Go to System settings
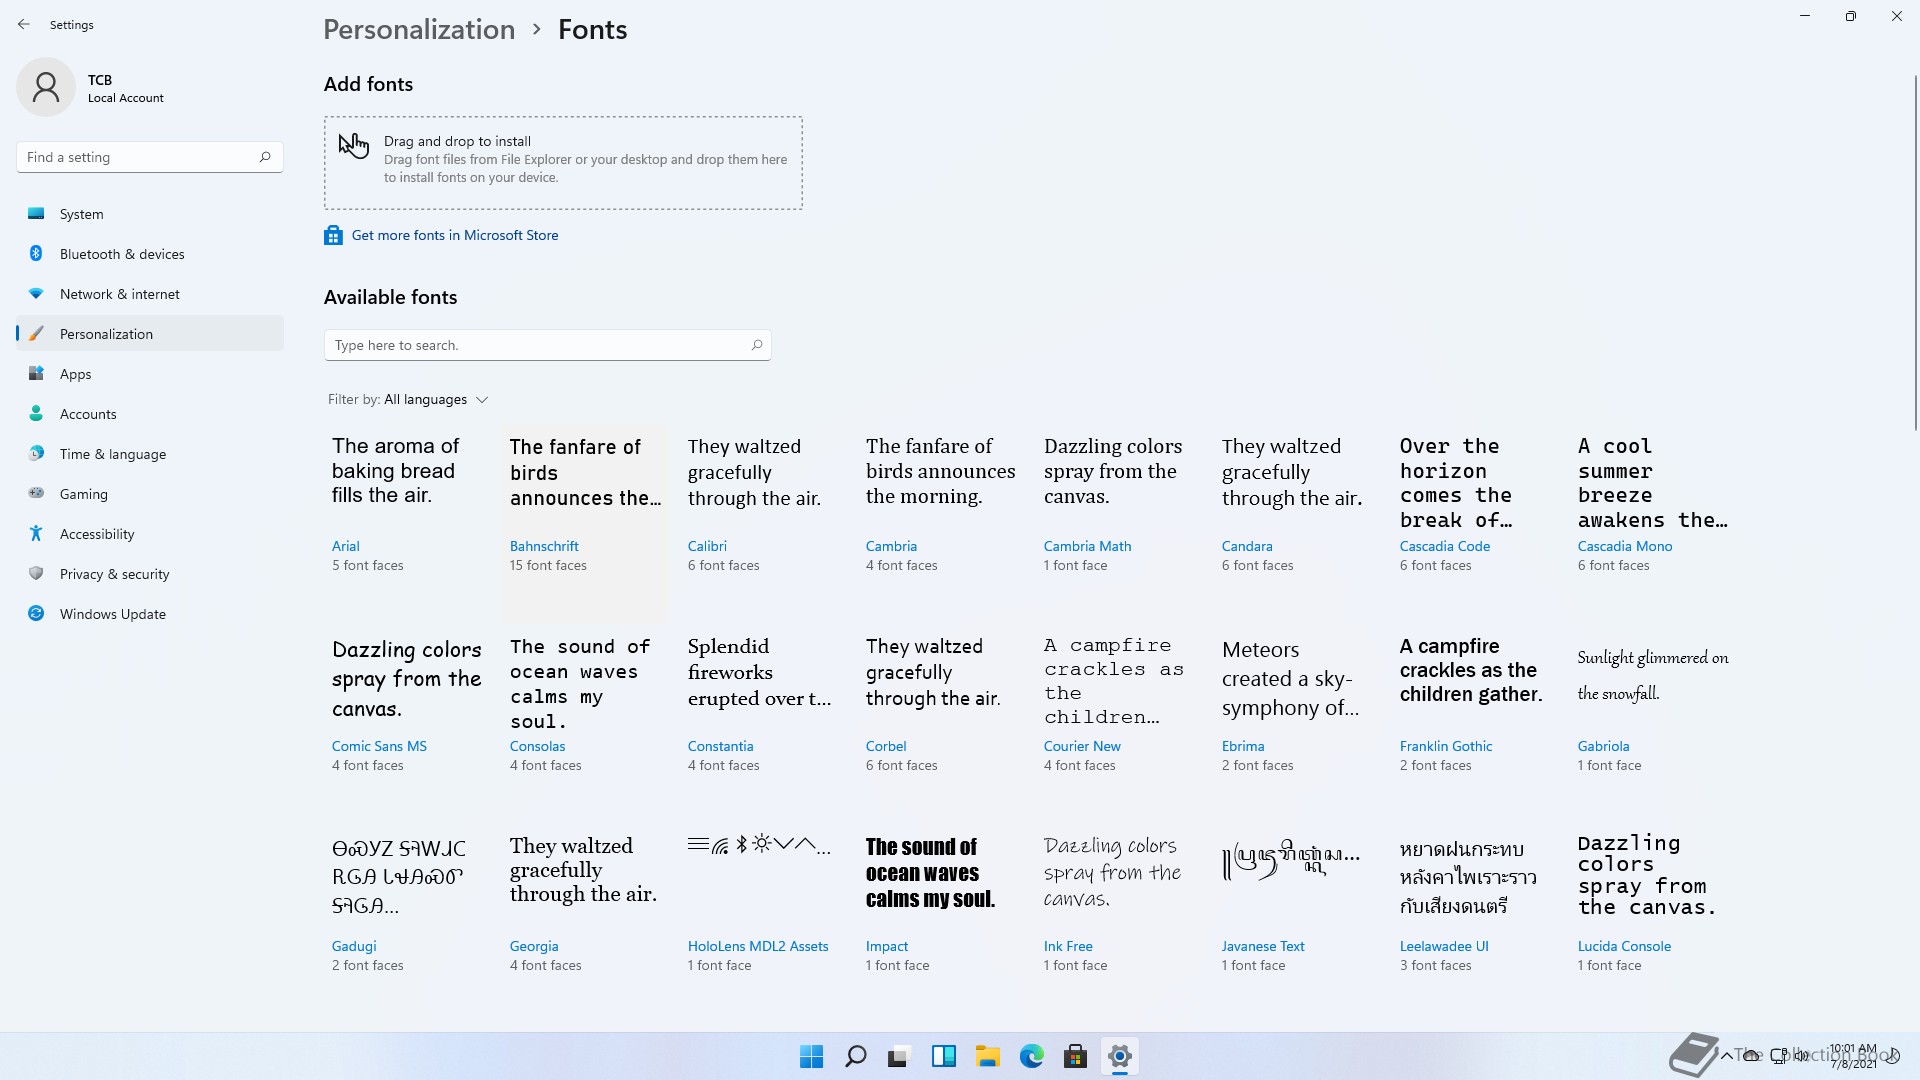The image size is (1920, 1080). [150, 214]
